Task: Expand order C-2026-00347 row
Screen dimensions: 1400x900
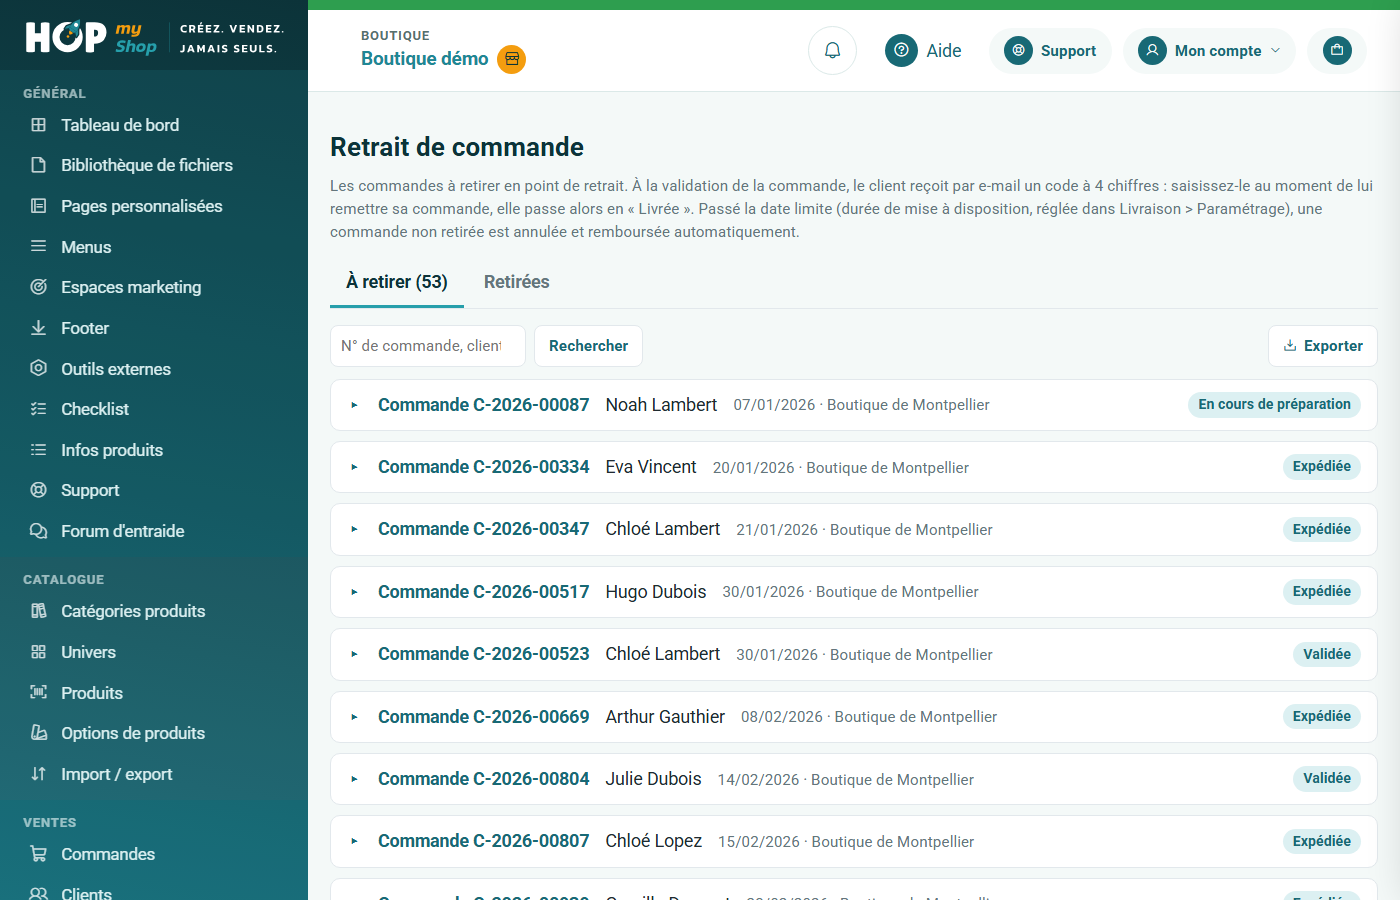Action: [355, 529]
